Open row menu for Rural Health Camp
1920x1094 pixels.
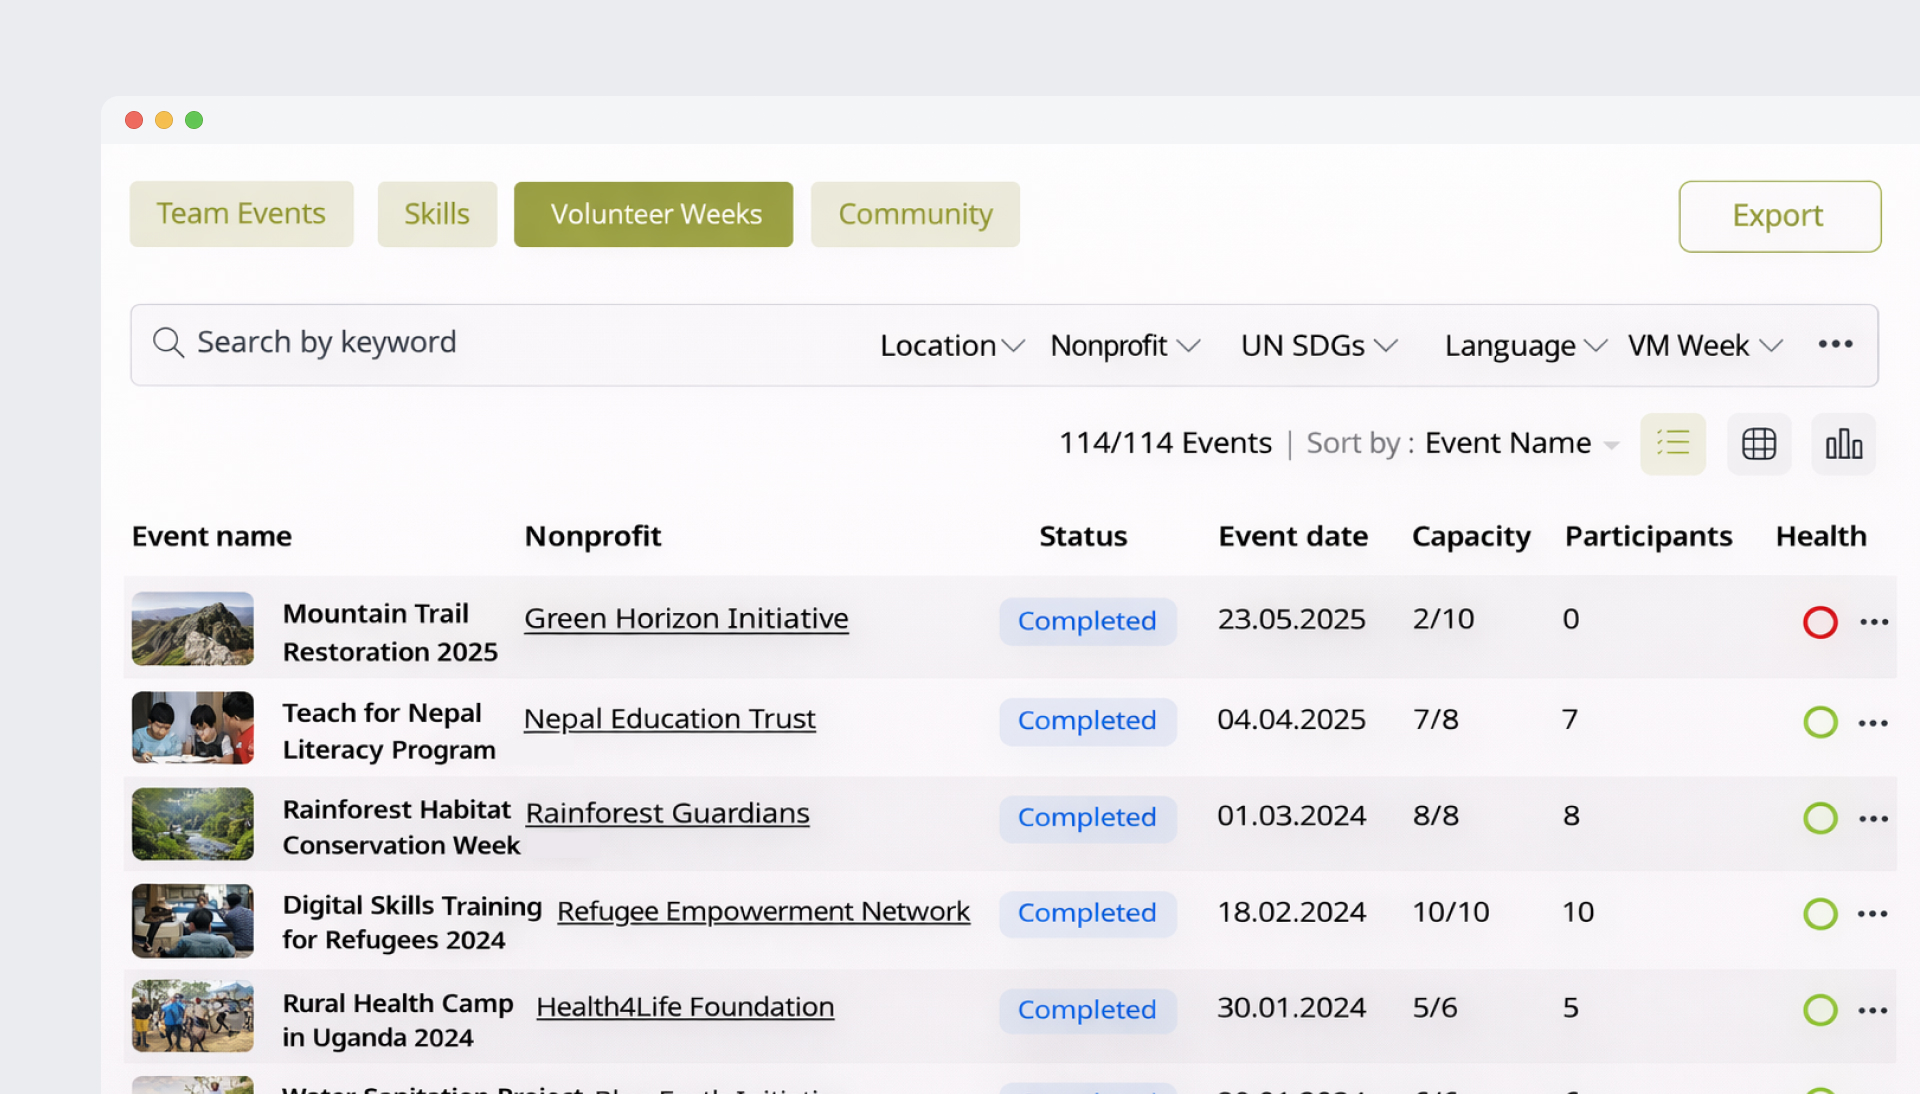tap(1873, 1010)
